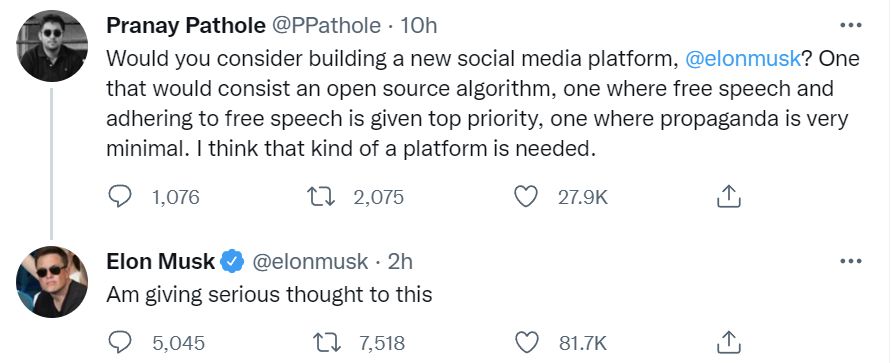Viewport: 891px width, 363px height.
Task: Like Elon Musk's tweet
Action: (526, 343)
